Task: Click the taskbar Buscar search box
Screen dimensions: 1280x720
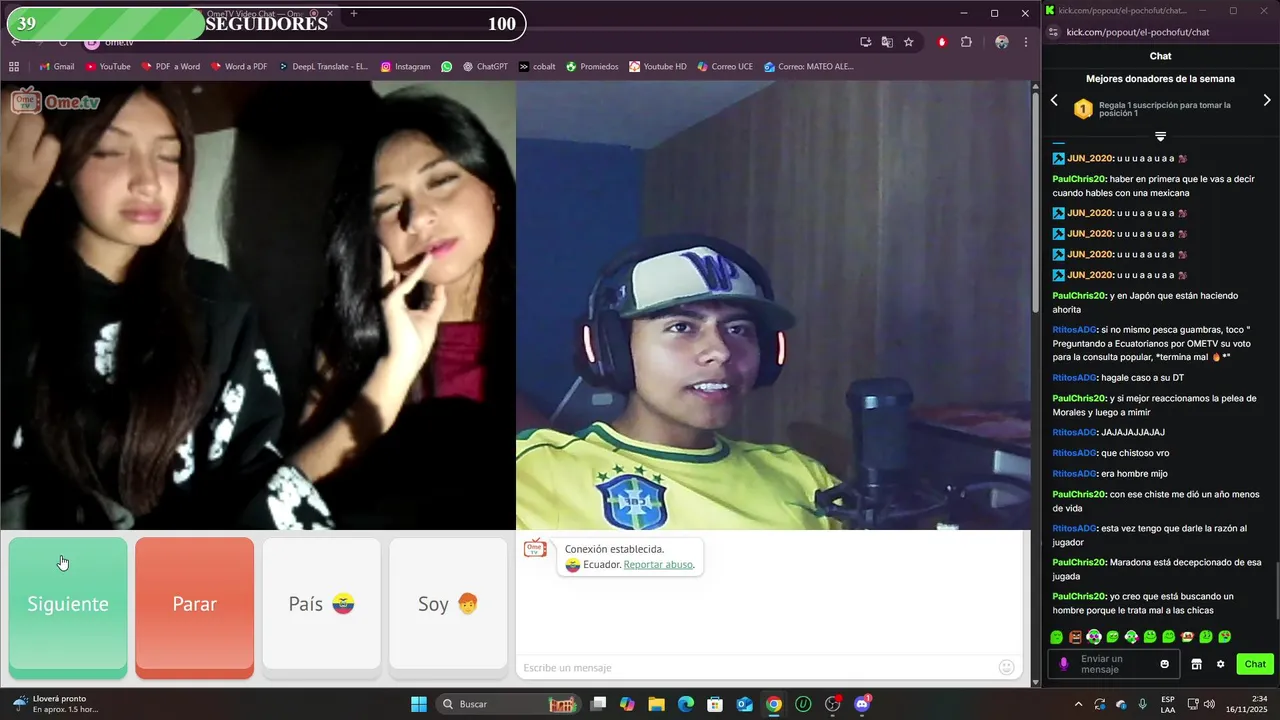Action: (x=508, y=704)
